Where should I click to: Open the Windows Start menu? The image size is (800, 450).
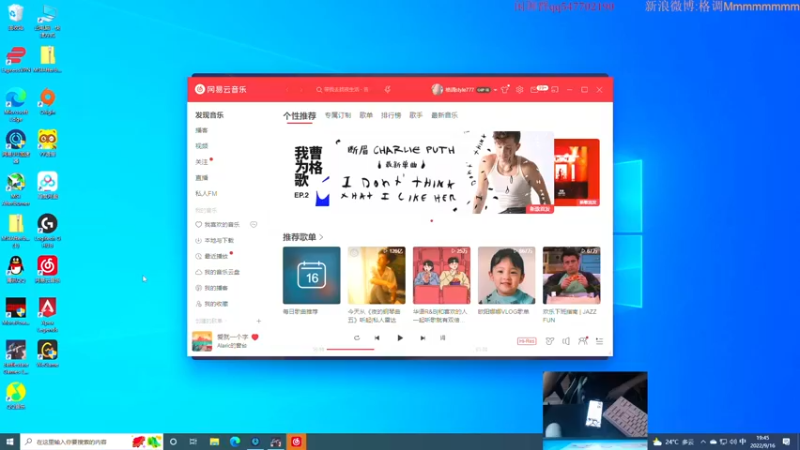[x=10, y=441]
